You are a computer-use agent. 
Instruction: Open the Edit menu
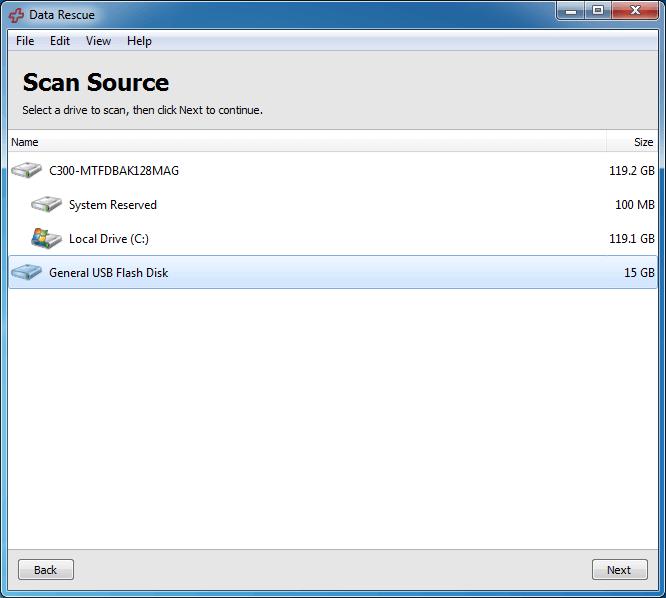coord(60,41)
